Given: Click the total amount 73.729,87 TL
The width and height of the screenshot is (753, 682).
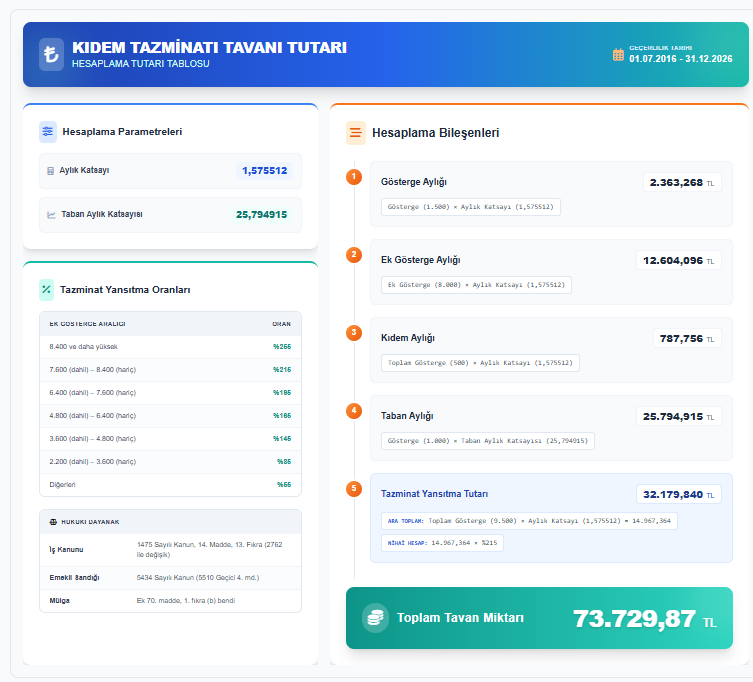Looking at the screenshot, I should (644, 619).
